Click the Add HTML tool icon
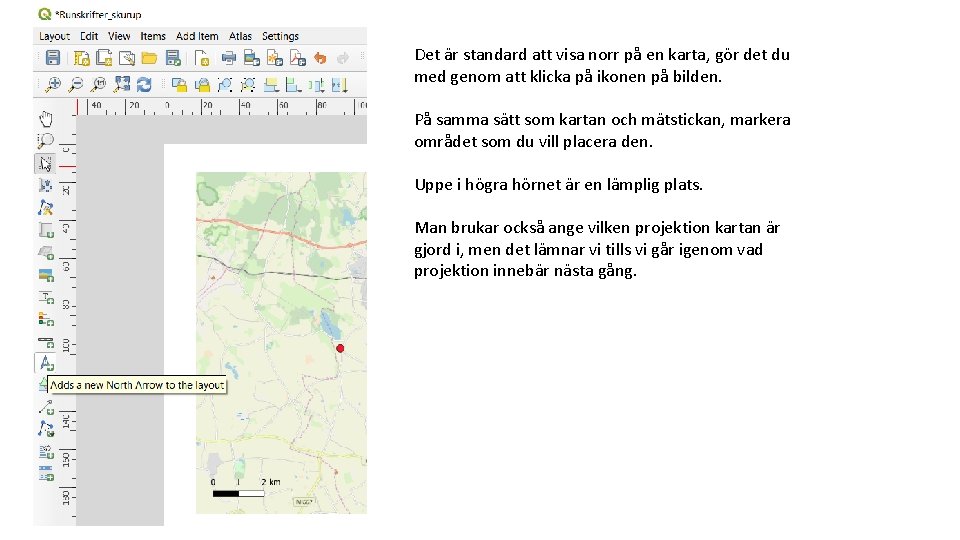The width and height of the screenshot is (960, 540). pos(46,452)
